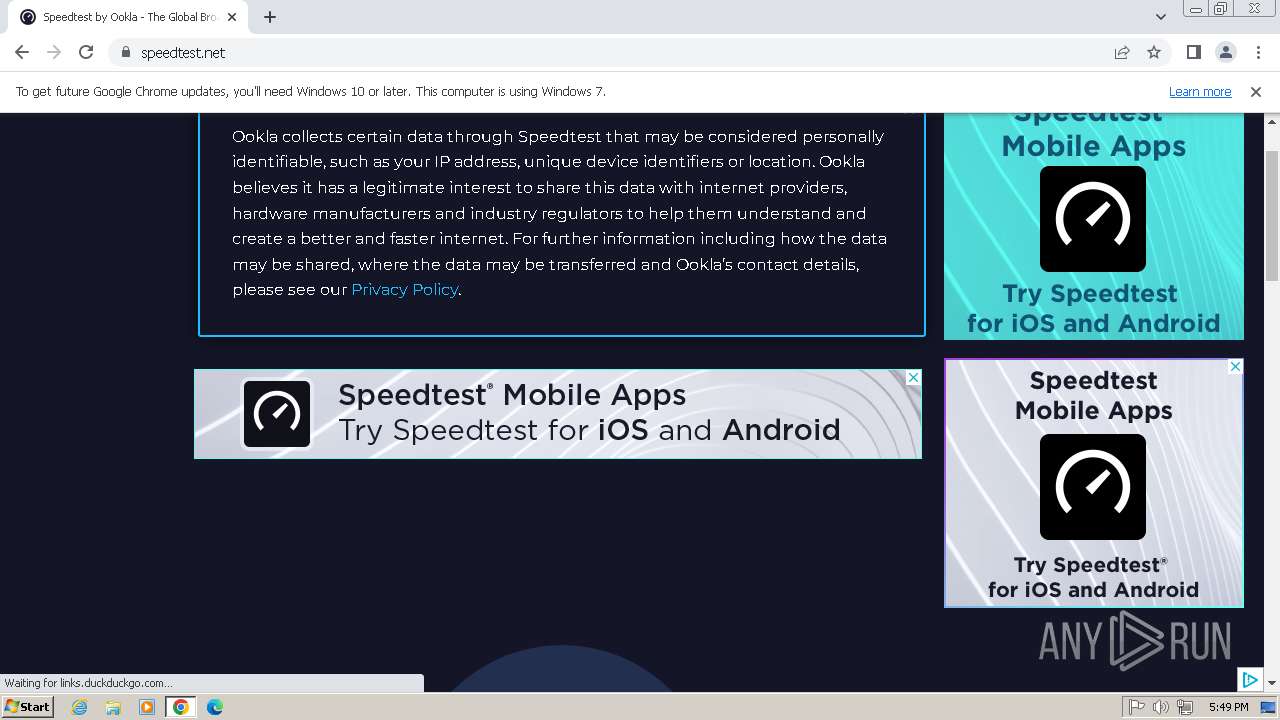View site information lock icon

(x=126, y=52)
